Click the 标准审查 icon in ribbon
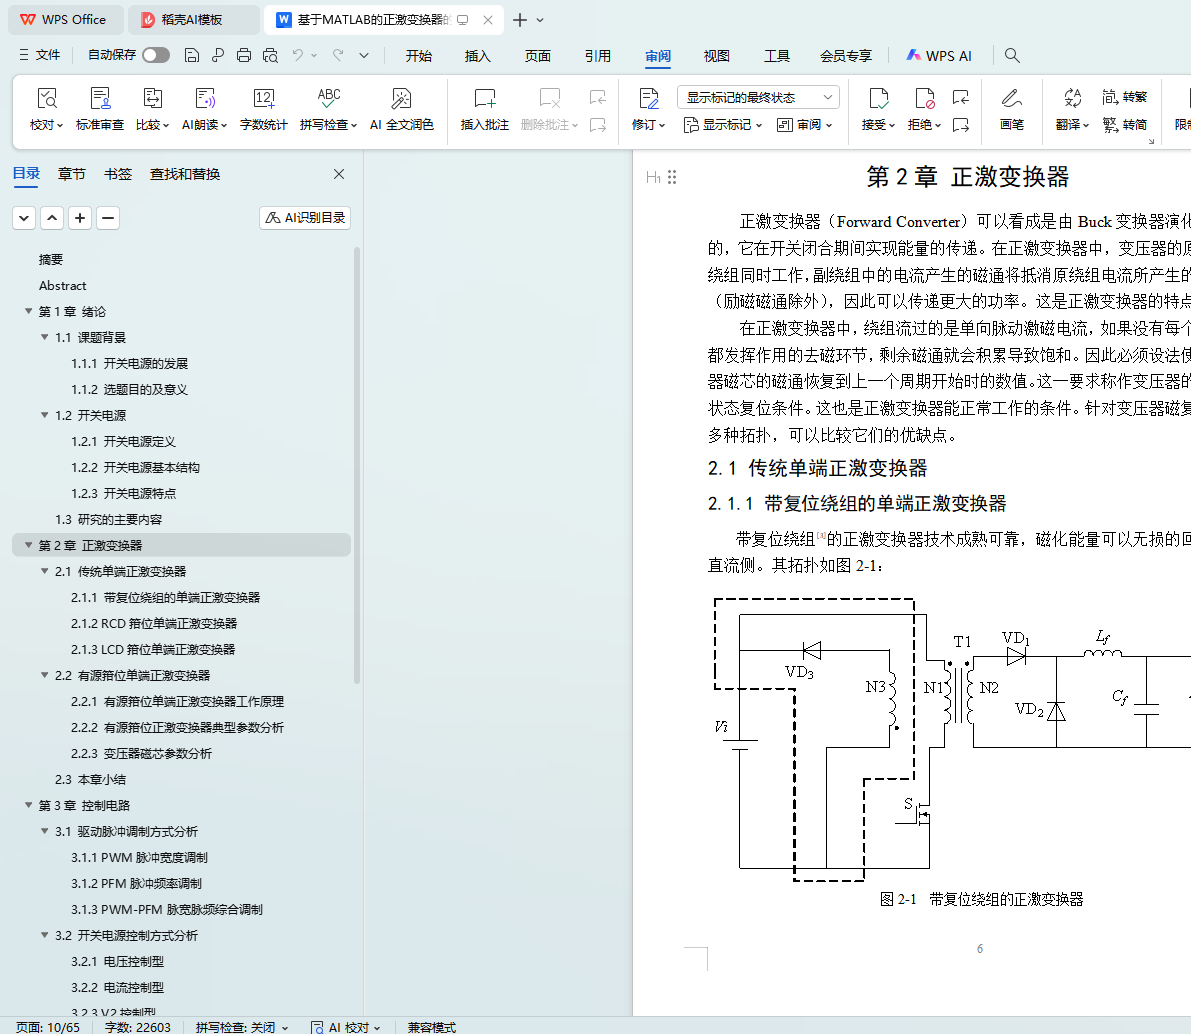The height and width of the screenshot is (1034, 1191). (100, 99)
